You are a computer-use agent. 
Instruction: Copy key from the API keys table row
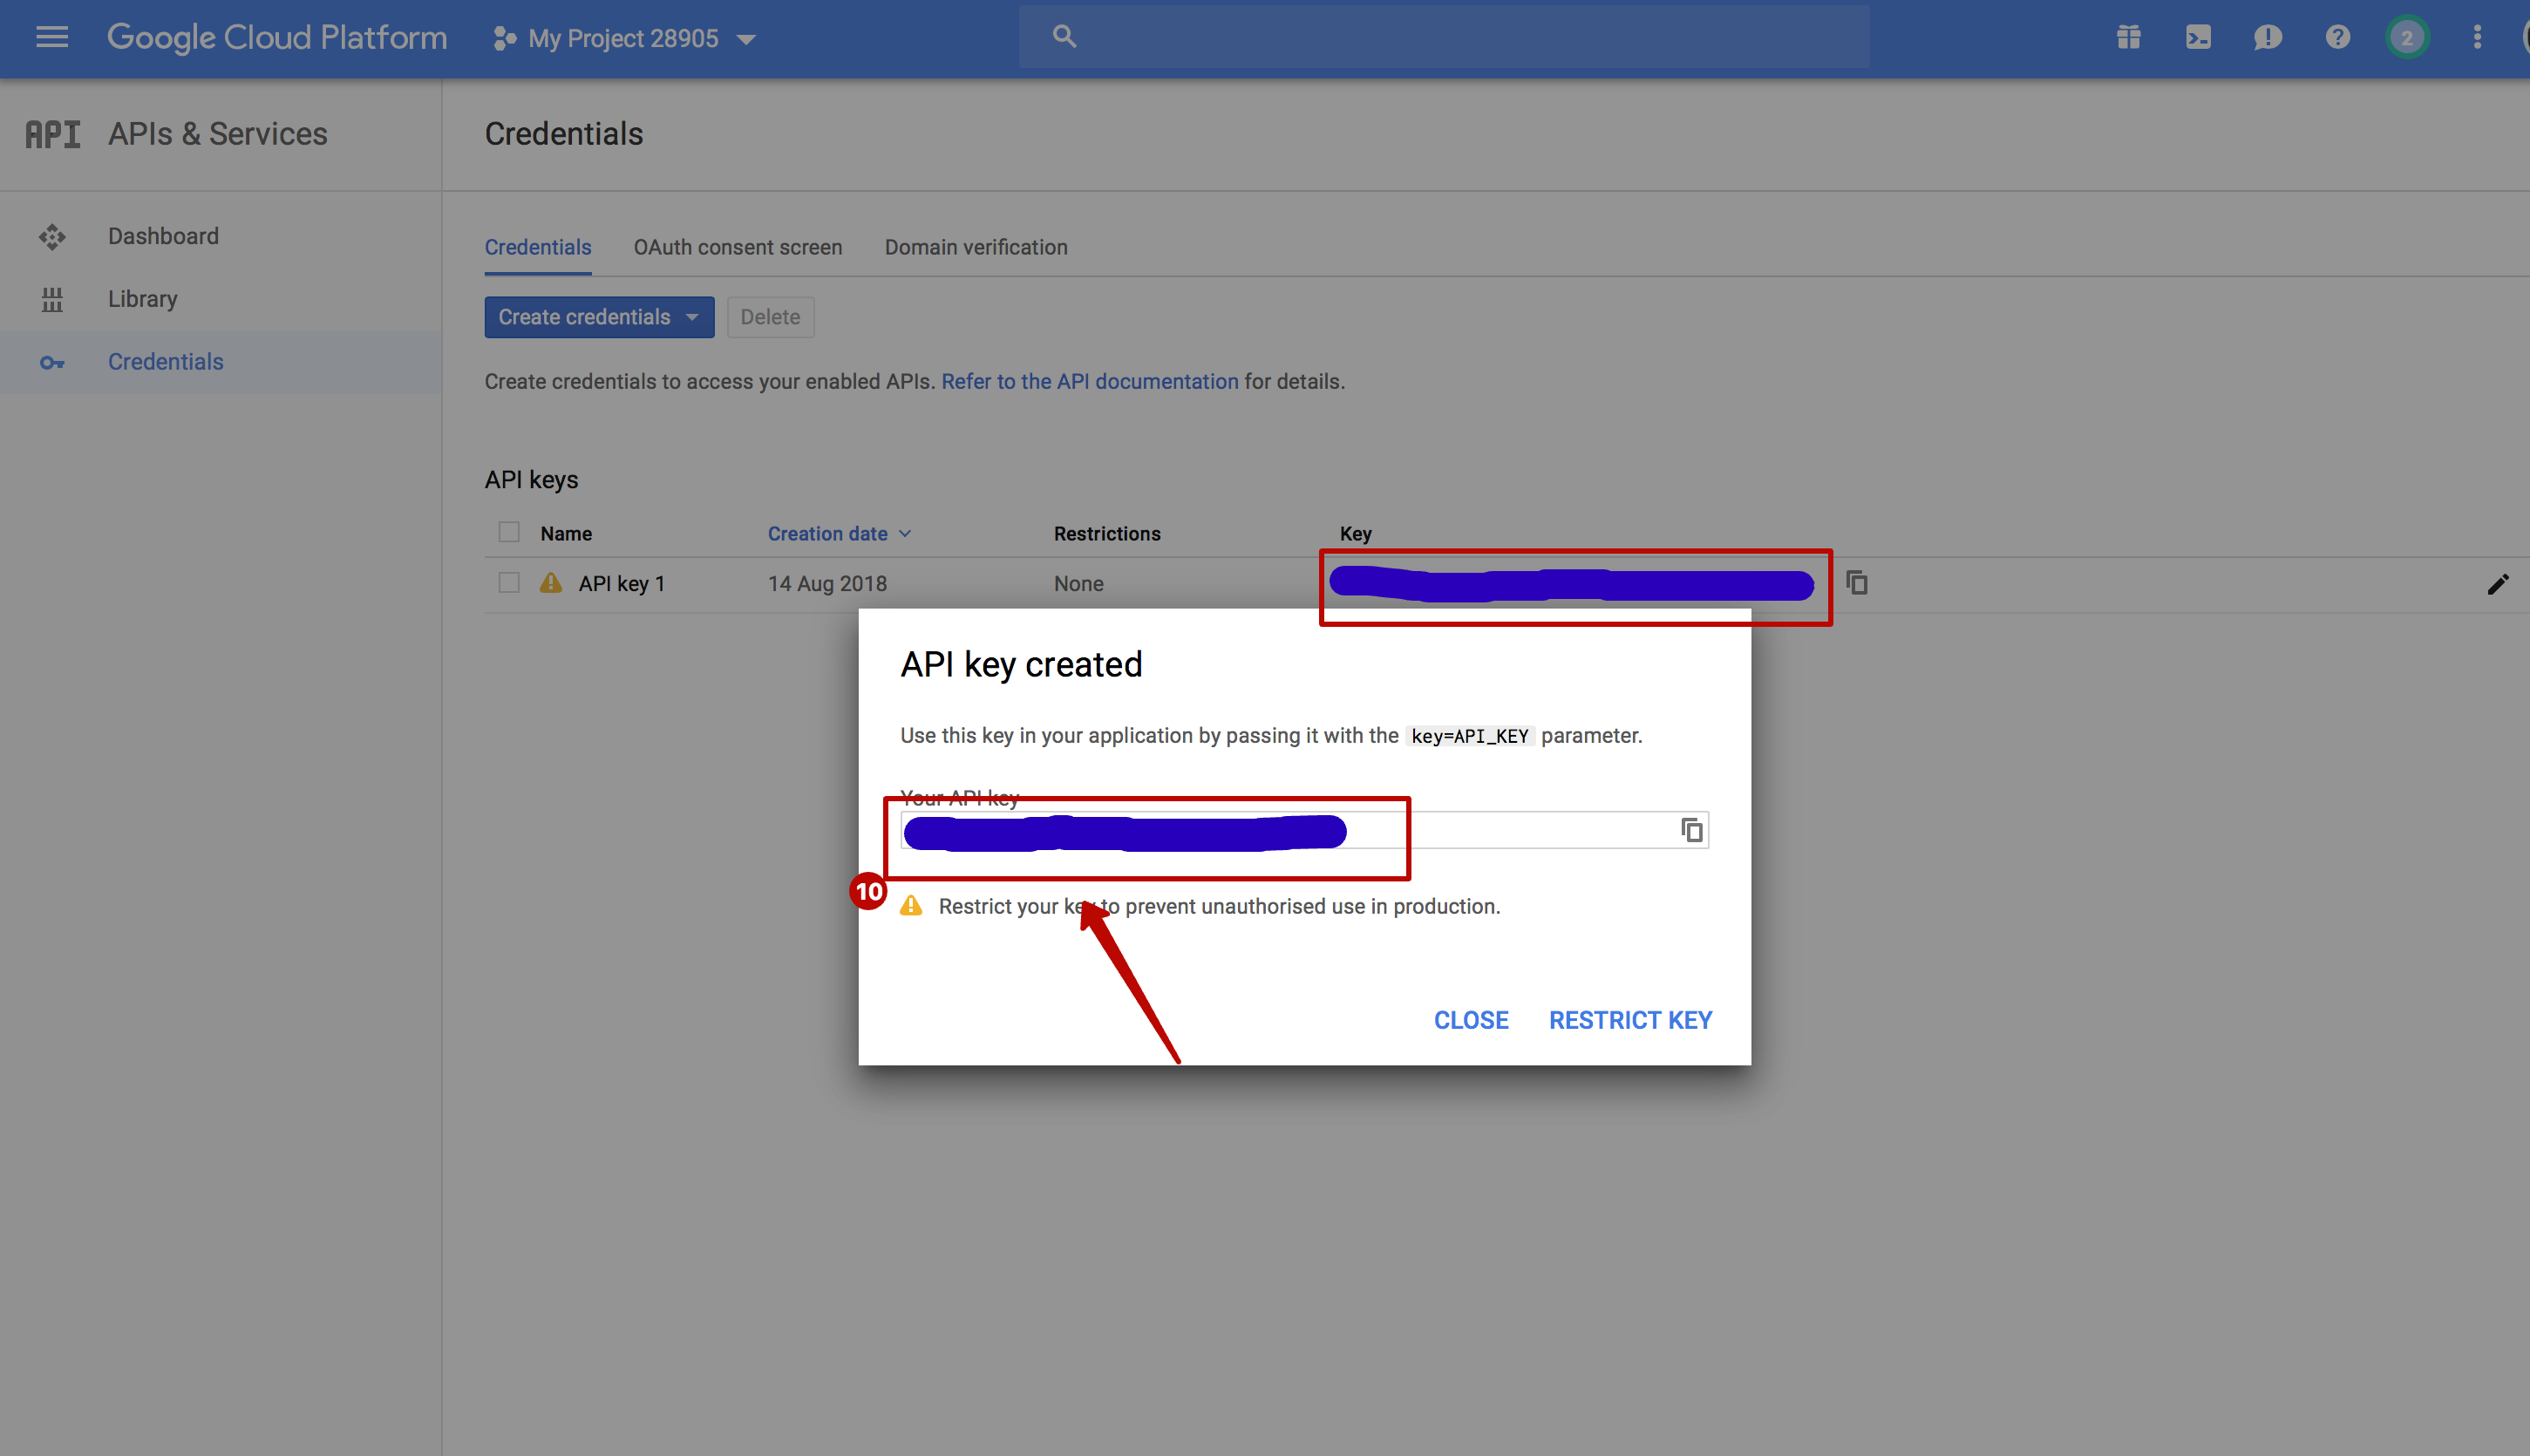coord(1857,583)
